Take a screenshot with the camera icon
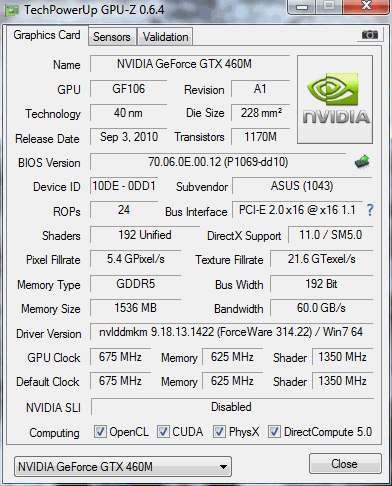The height and width of the screenshot is (486, 392). click(x=369, y=34)
